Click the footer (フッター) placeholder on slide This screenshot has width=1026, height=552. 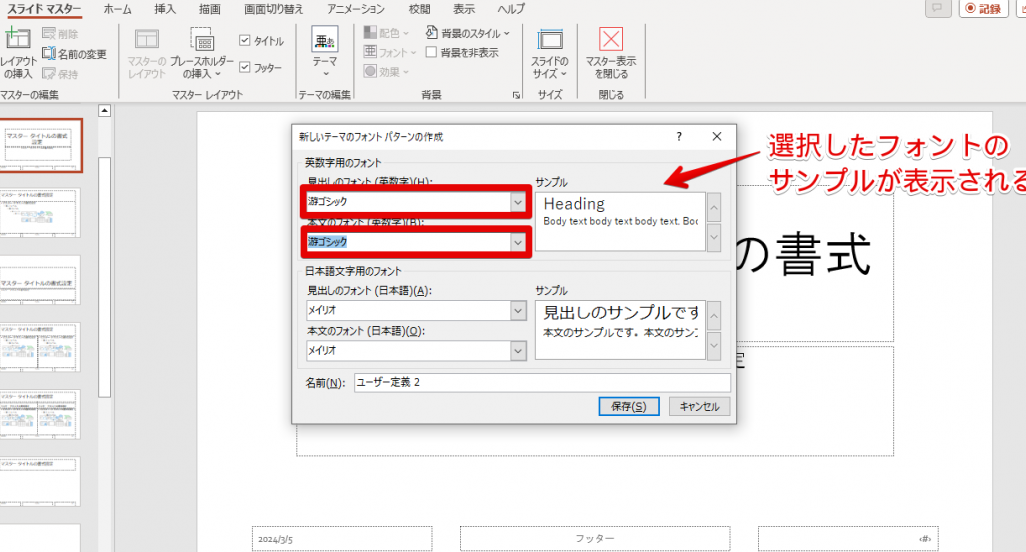coord(595,539)
